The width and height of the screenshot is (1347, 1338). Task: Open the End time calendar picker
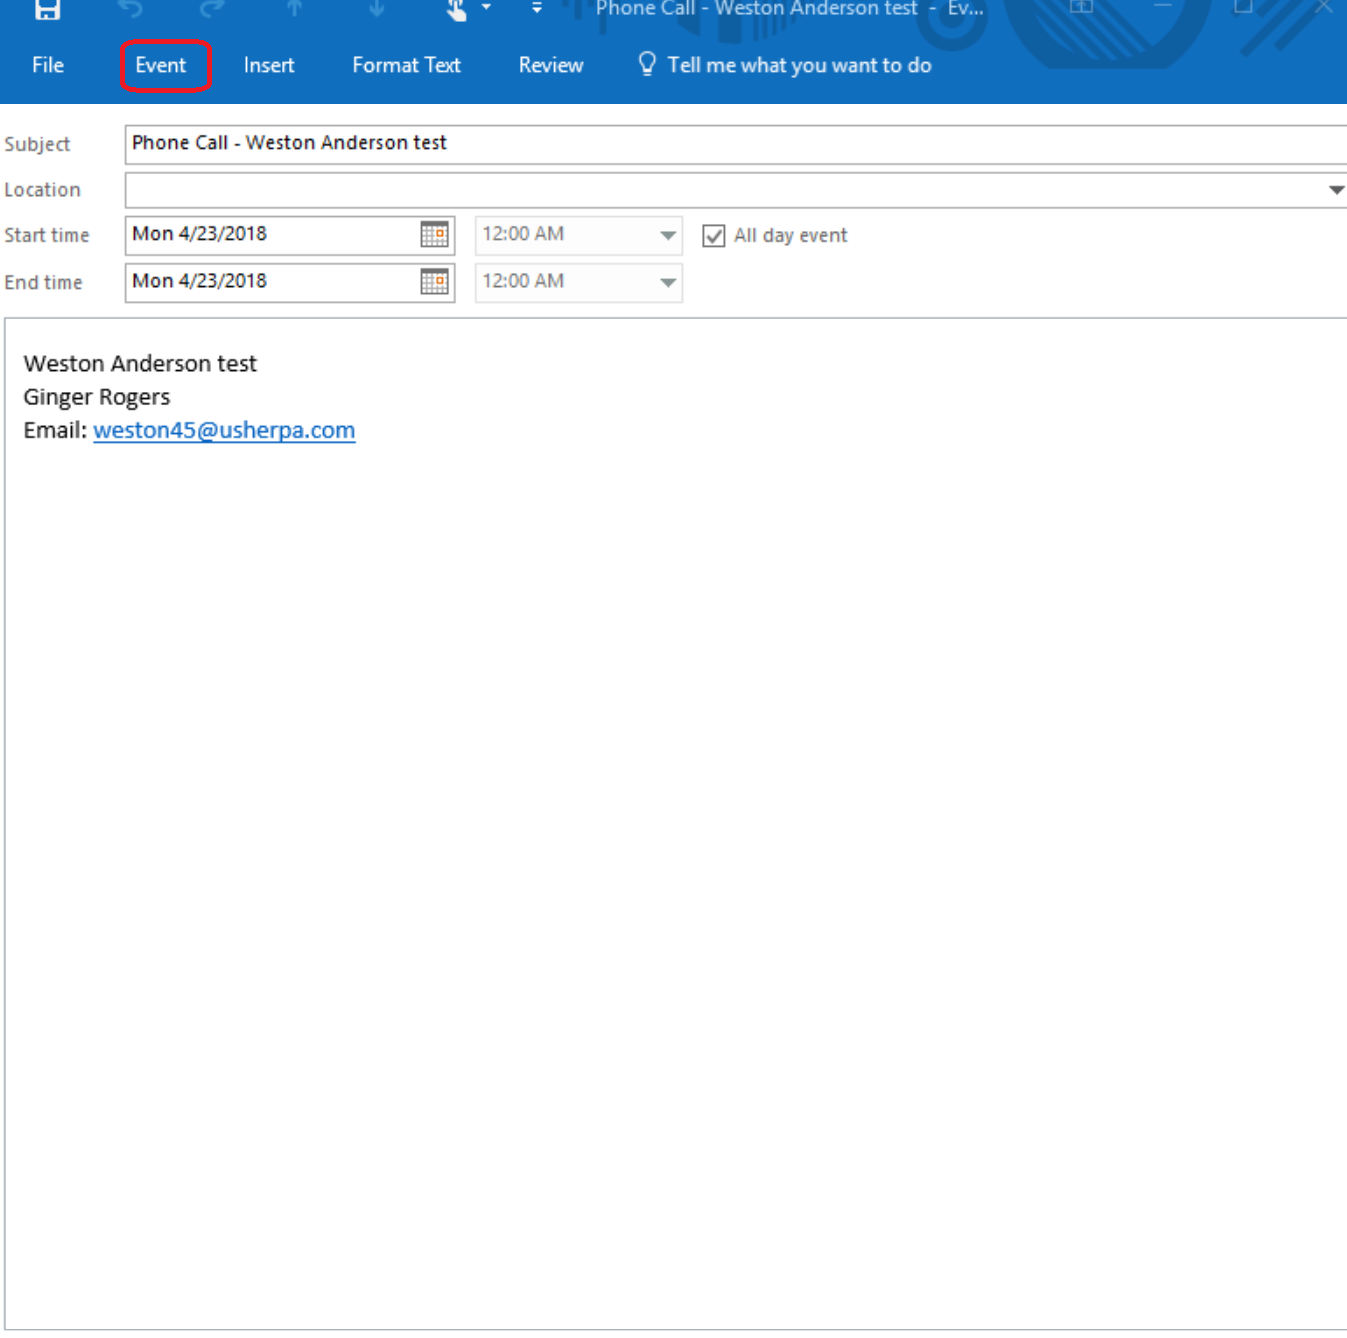click(434, 282)
